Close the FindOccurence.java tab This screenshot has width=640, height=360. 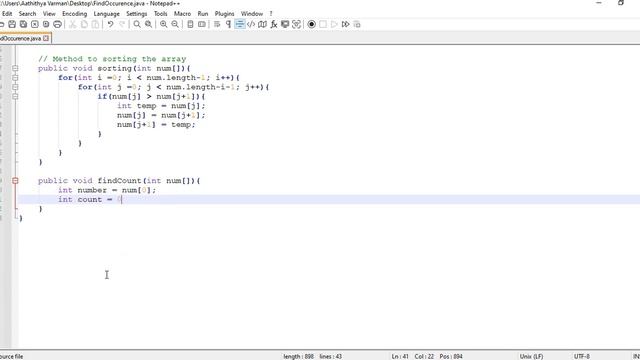[x=46, y=38]
